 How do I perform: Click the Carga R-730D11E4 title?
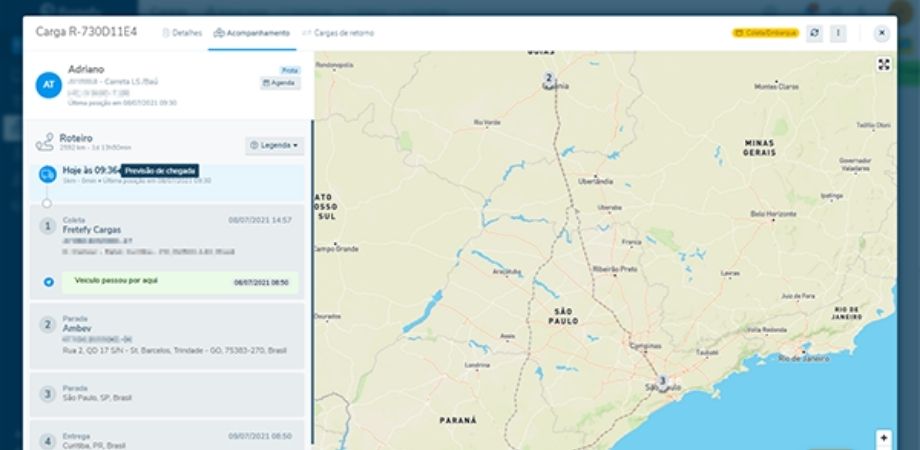pos(86,32)
